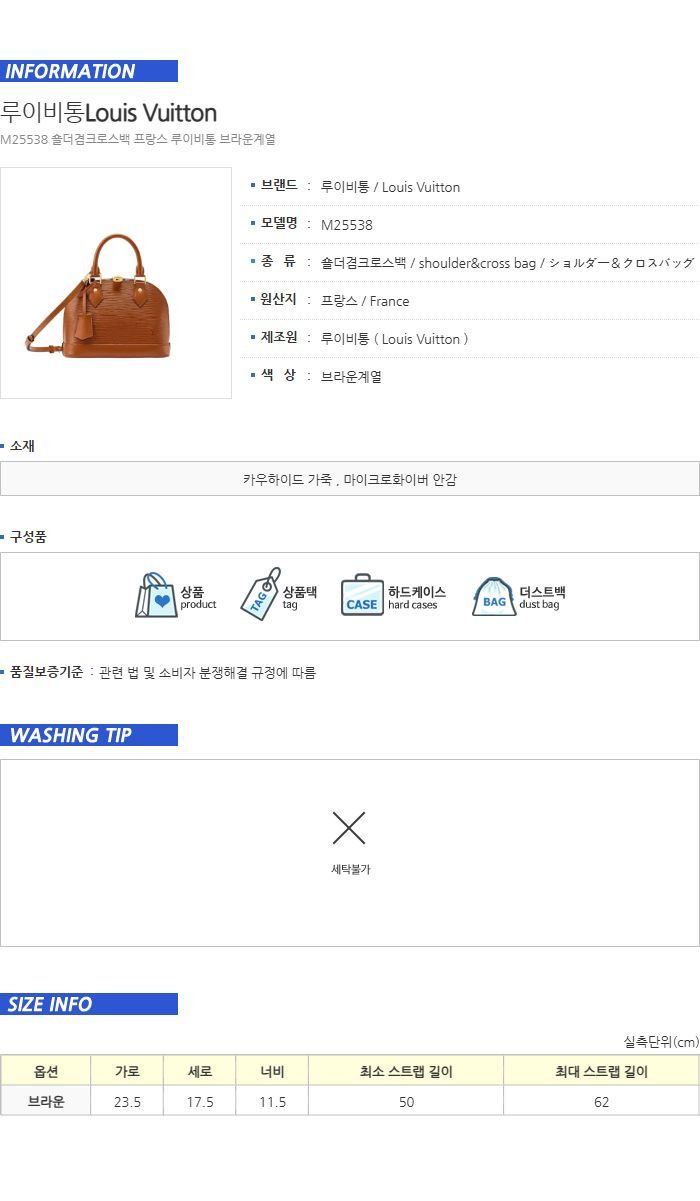This screenshot has height=1201, width=700.
Task: Click the material description box
Action: (350, 479)
